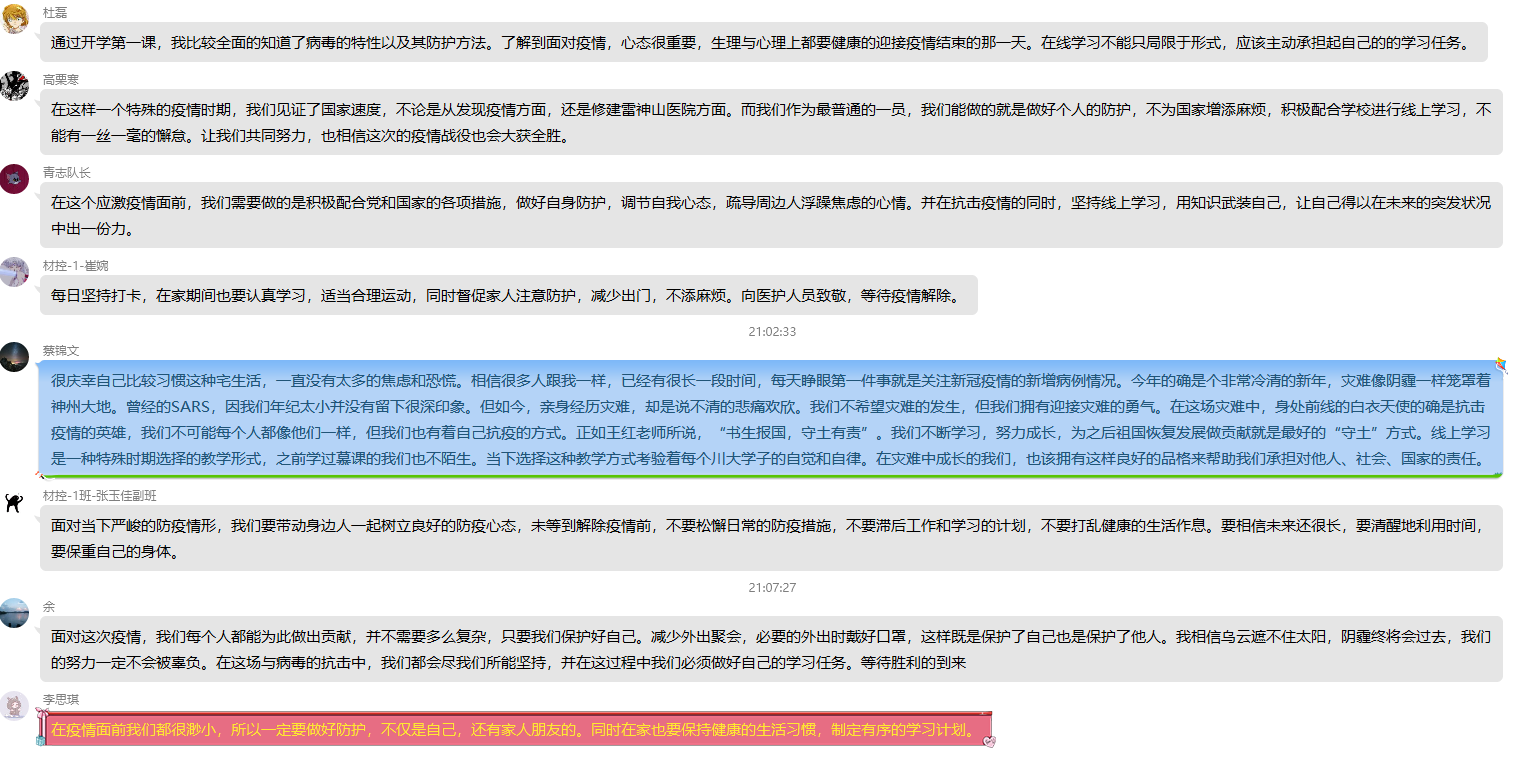This screenshot has height=757, width=1527.
Task: Click the username 杜磊
Action: (x=55, y=11)
